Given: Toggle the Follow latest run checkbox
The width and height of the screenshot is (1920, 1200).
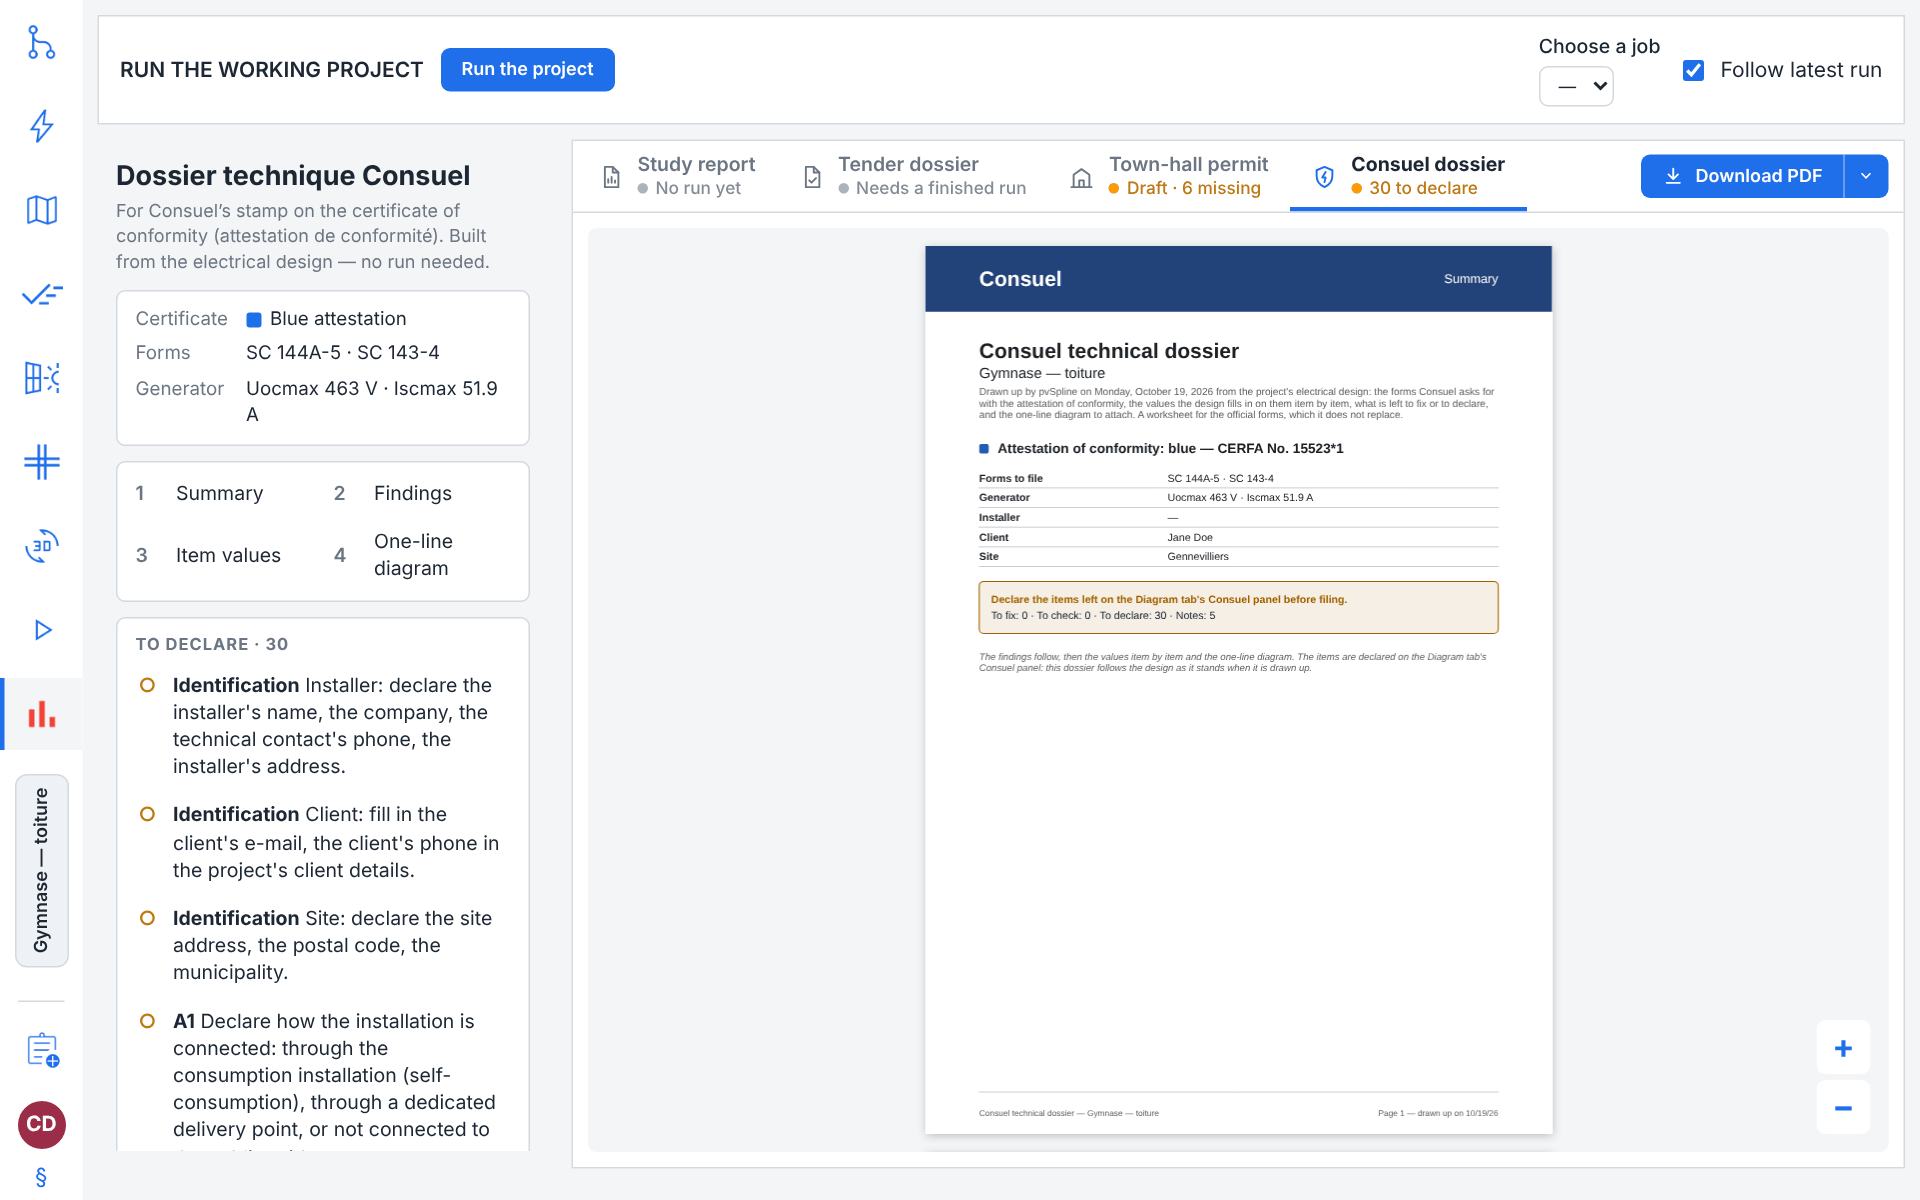Looking at the screenshot, I should point(1693,70).
